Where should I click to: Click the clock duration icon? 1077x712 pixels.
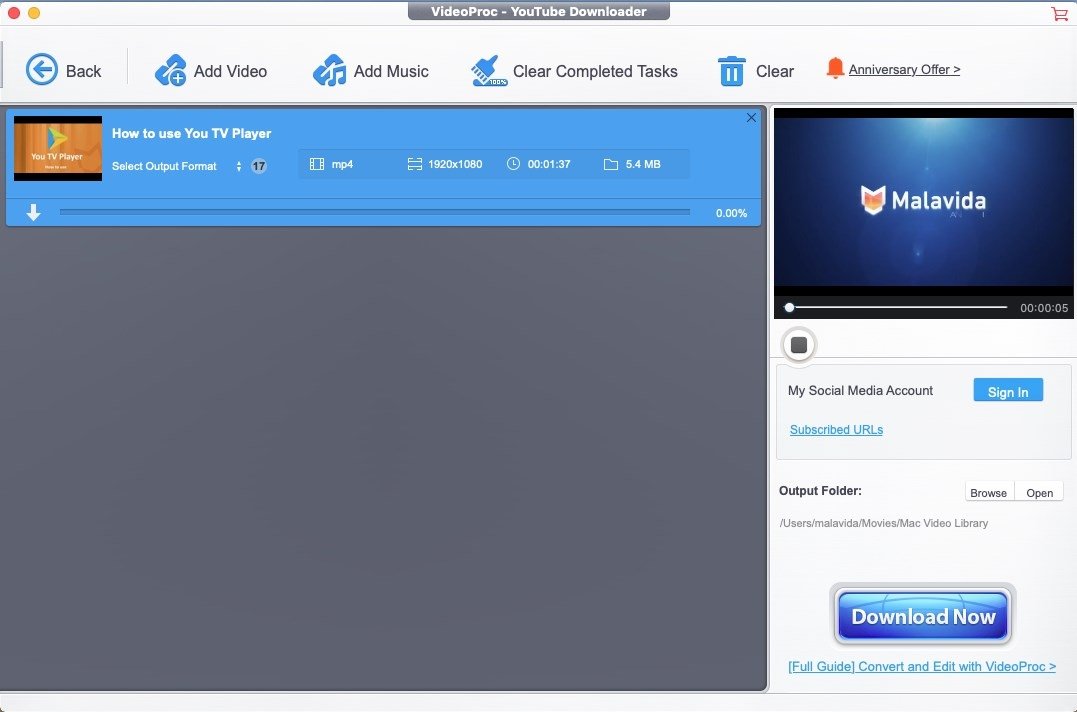click(x=513, y=163)
